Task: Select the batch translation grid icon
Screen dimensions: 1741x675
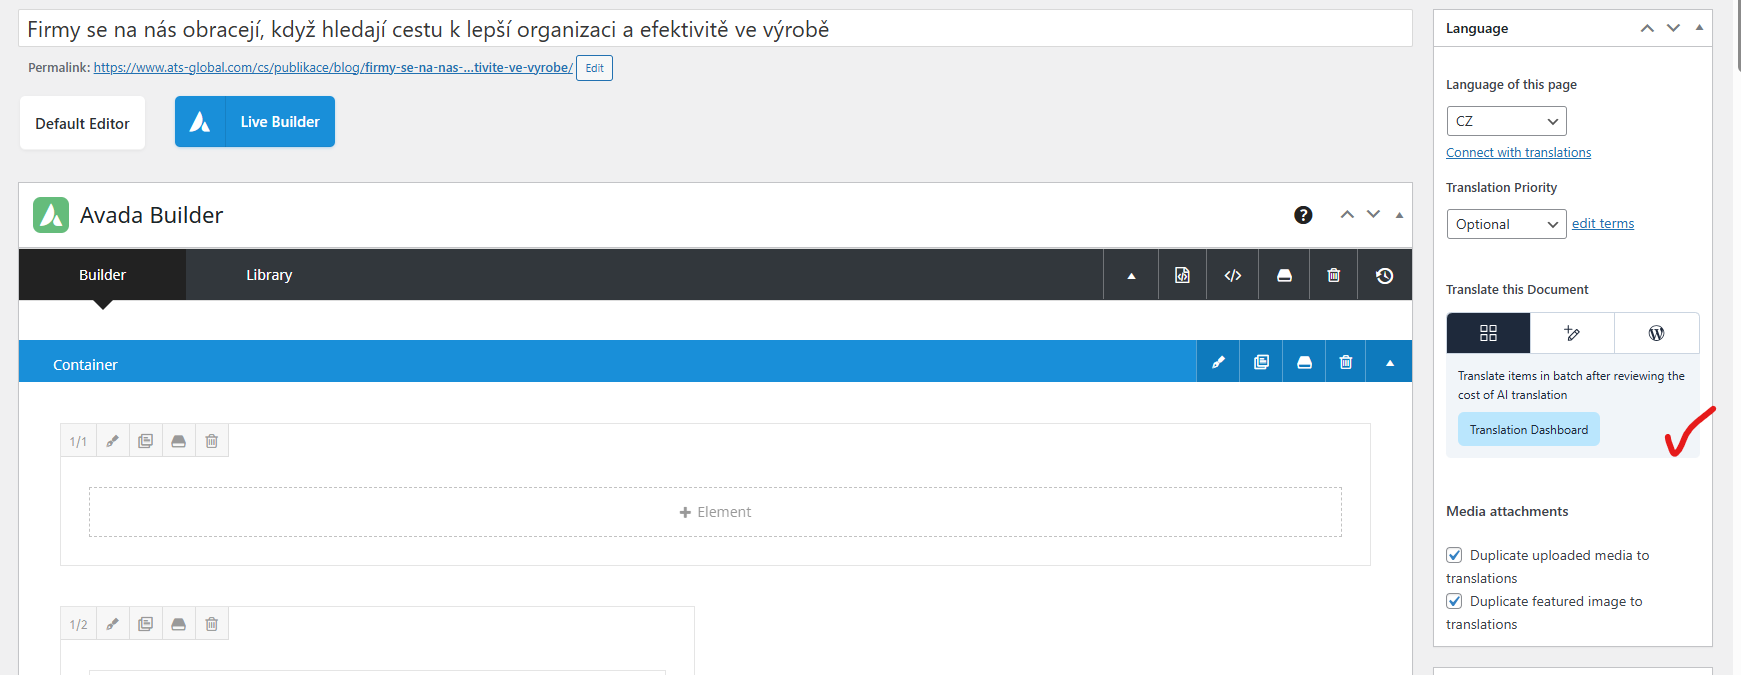Action: tap(1488, 333)
